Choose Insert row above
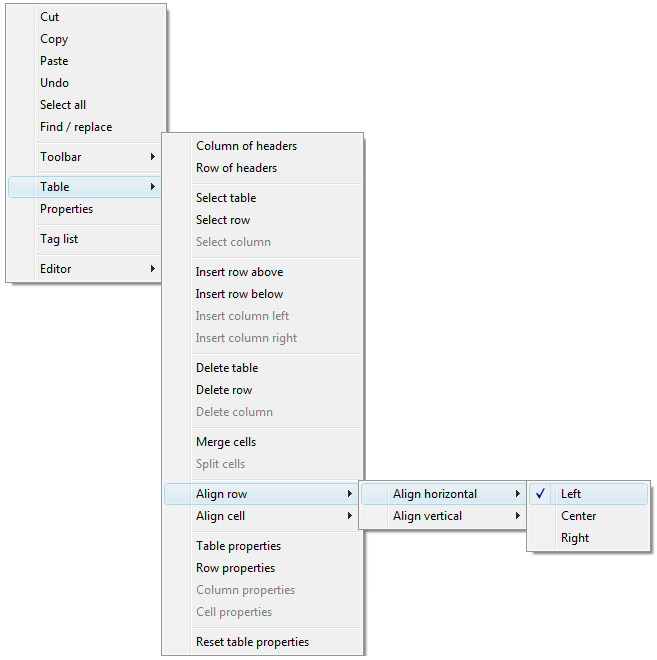Image resolution: width=657 pixels, height=660 pixels. [263, 272]
